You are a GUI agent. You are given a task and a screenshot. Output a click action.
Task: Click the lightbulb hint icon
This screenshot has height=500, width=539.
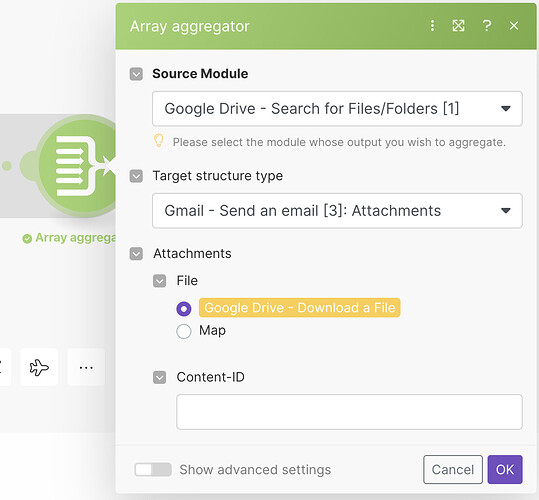[158, 141]
